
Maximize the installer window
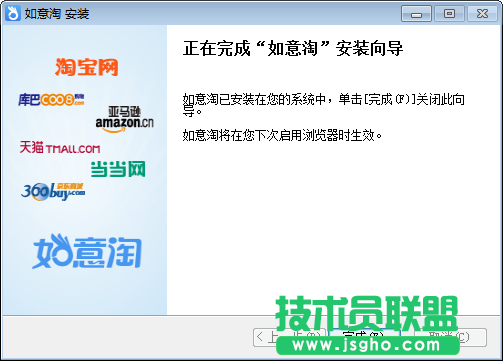click(x=449, y=14)
